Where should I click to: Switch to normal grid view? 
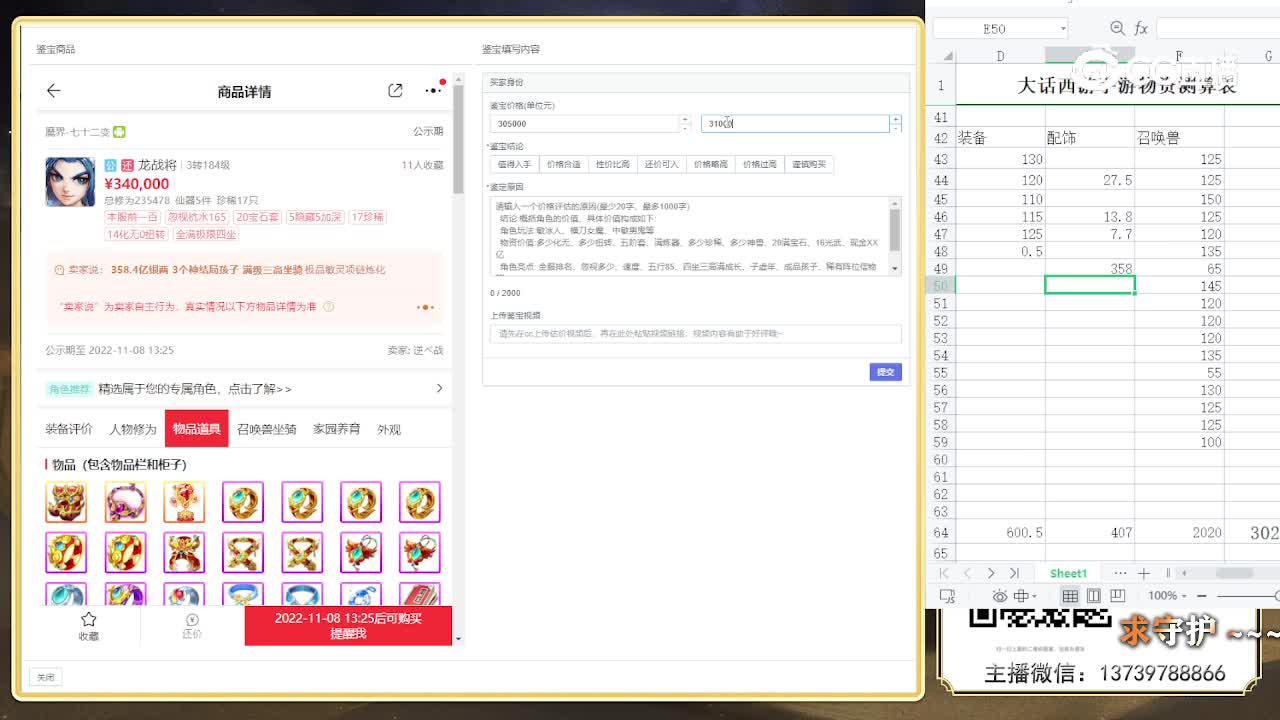pyautogui.click(x=1070, y=596)
